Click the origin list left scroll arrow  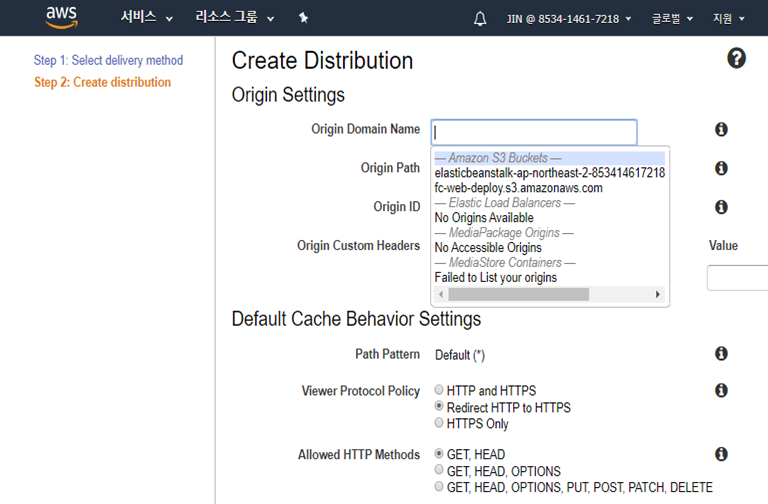(441, 294)
